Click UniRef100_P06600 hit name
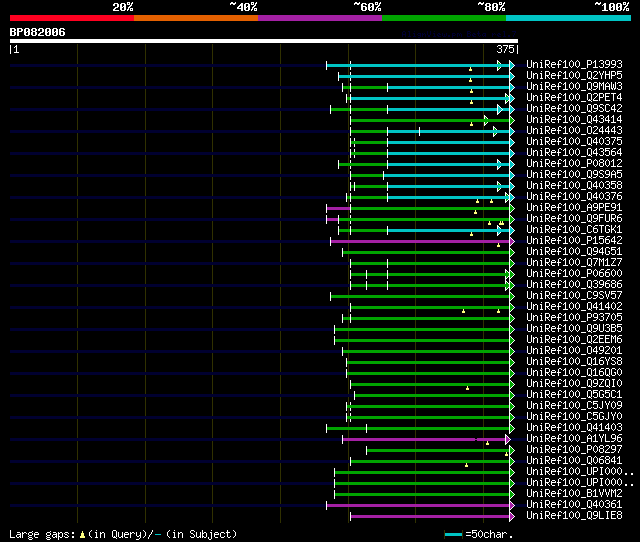The width and height of the screenshot is (640, 542). pos(574,274)
